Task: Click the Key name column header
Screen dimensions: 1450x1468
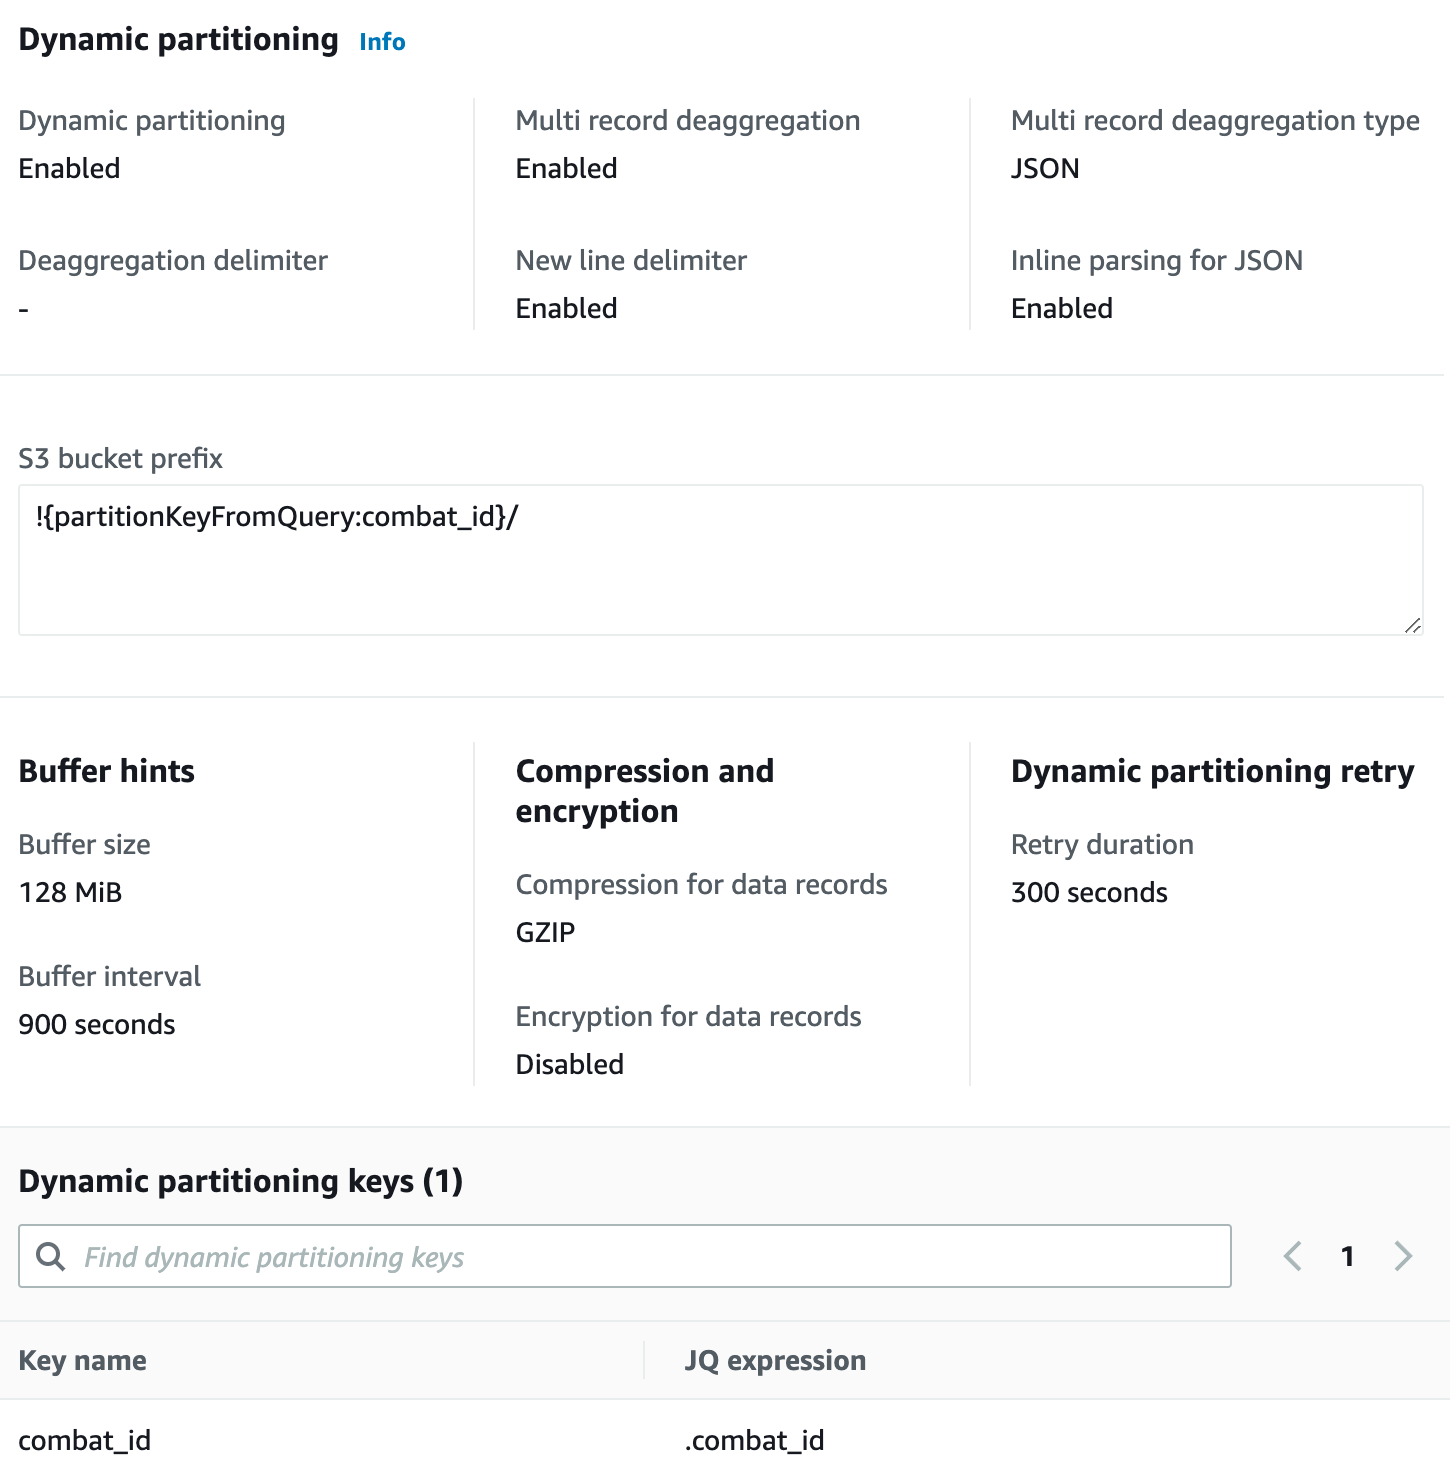Action: (x=82, y=1360)
